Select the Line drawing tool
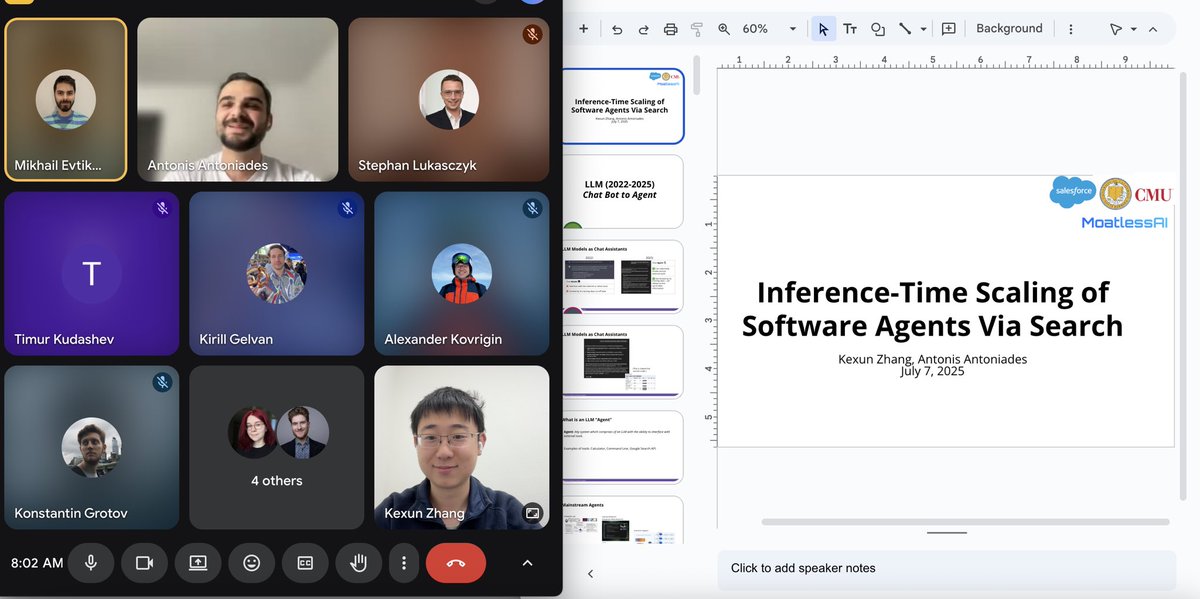 905,29
